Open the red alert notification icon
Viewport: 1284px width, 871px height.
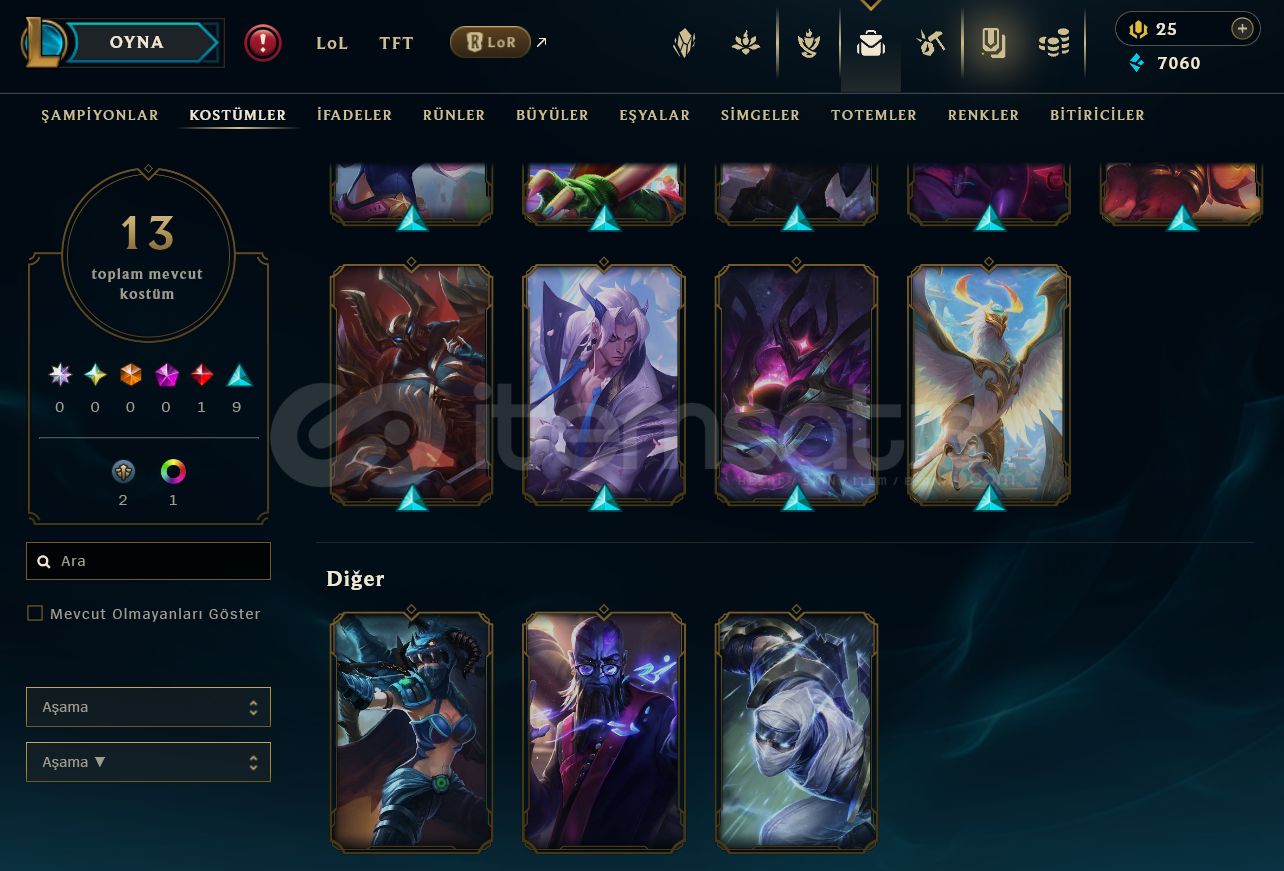tap(263, 43)
